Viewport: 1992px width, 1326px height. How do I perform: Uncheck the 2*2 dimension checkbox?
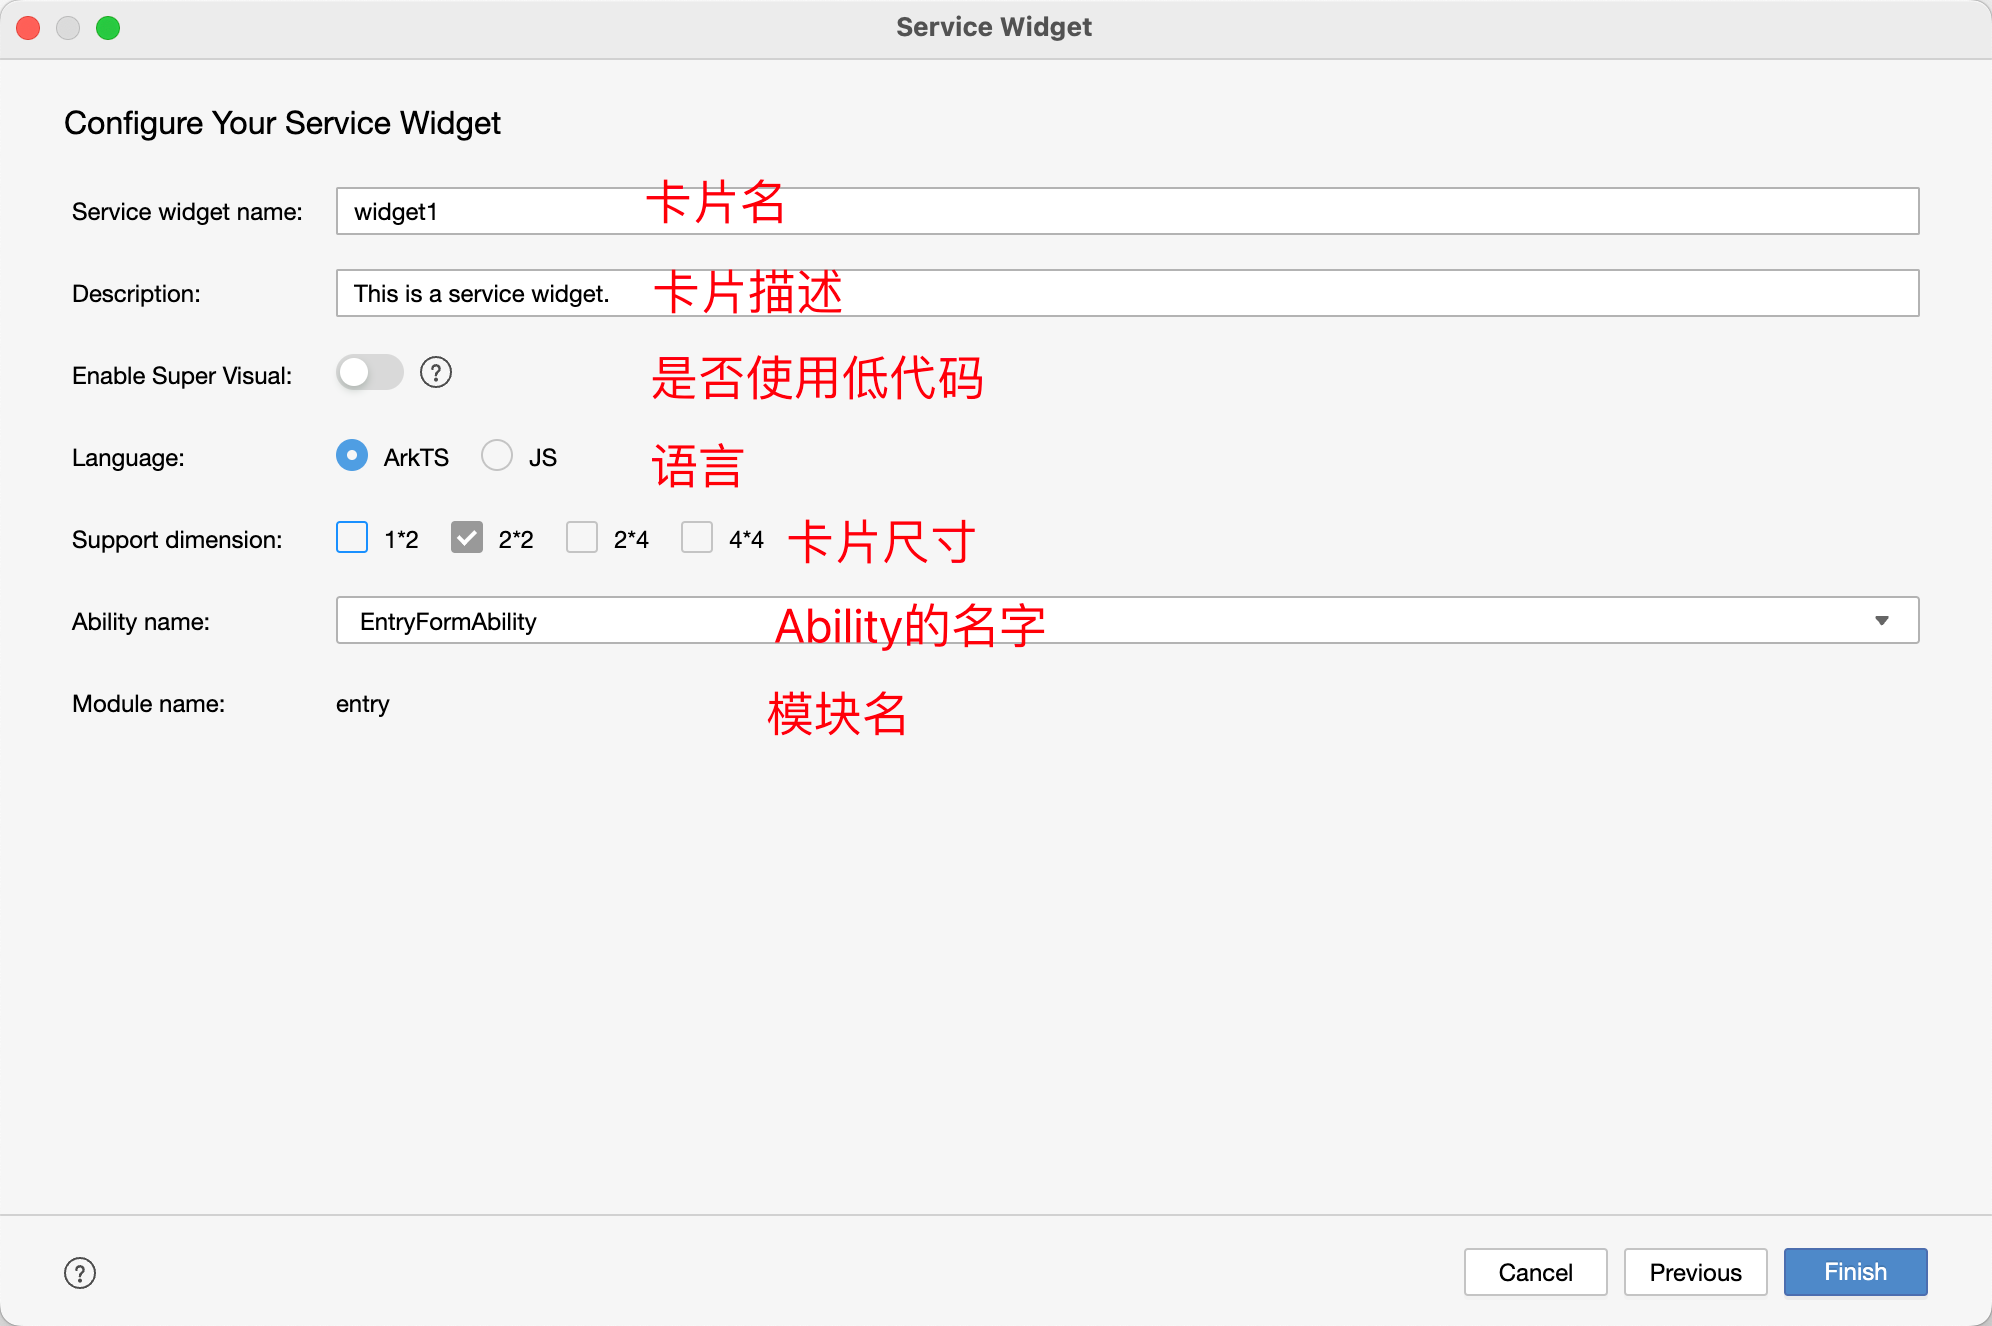tap(467, 538)
